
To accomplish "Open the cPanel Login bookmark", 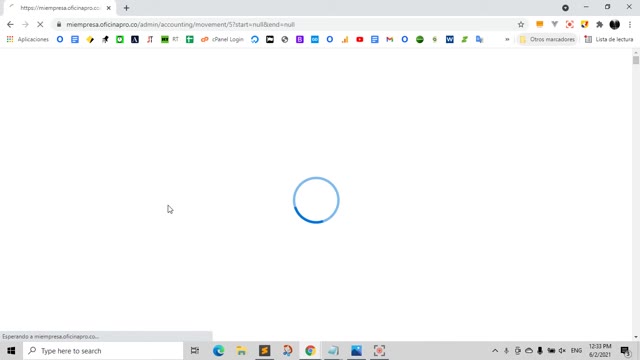I will click(x=222, y=40).
